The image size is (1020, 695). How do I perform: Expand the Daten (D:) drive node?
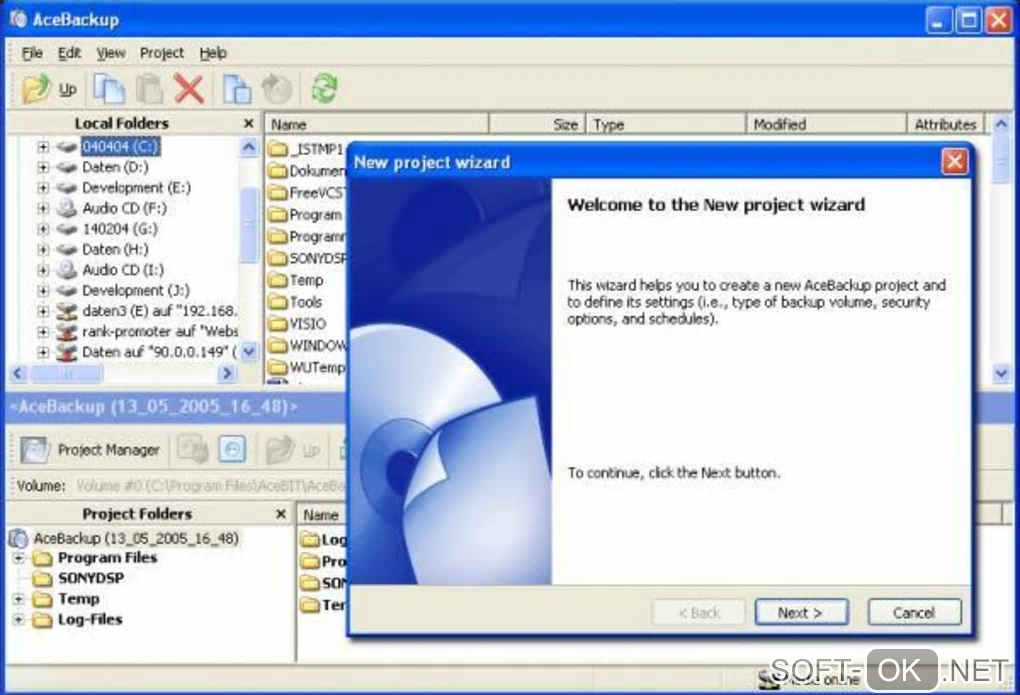pos(43,167)
